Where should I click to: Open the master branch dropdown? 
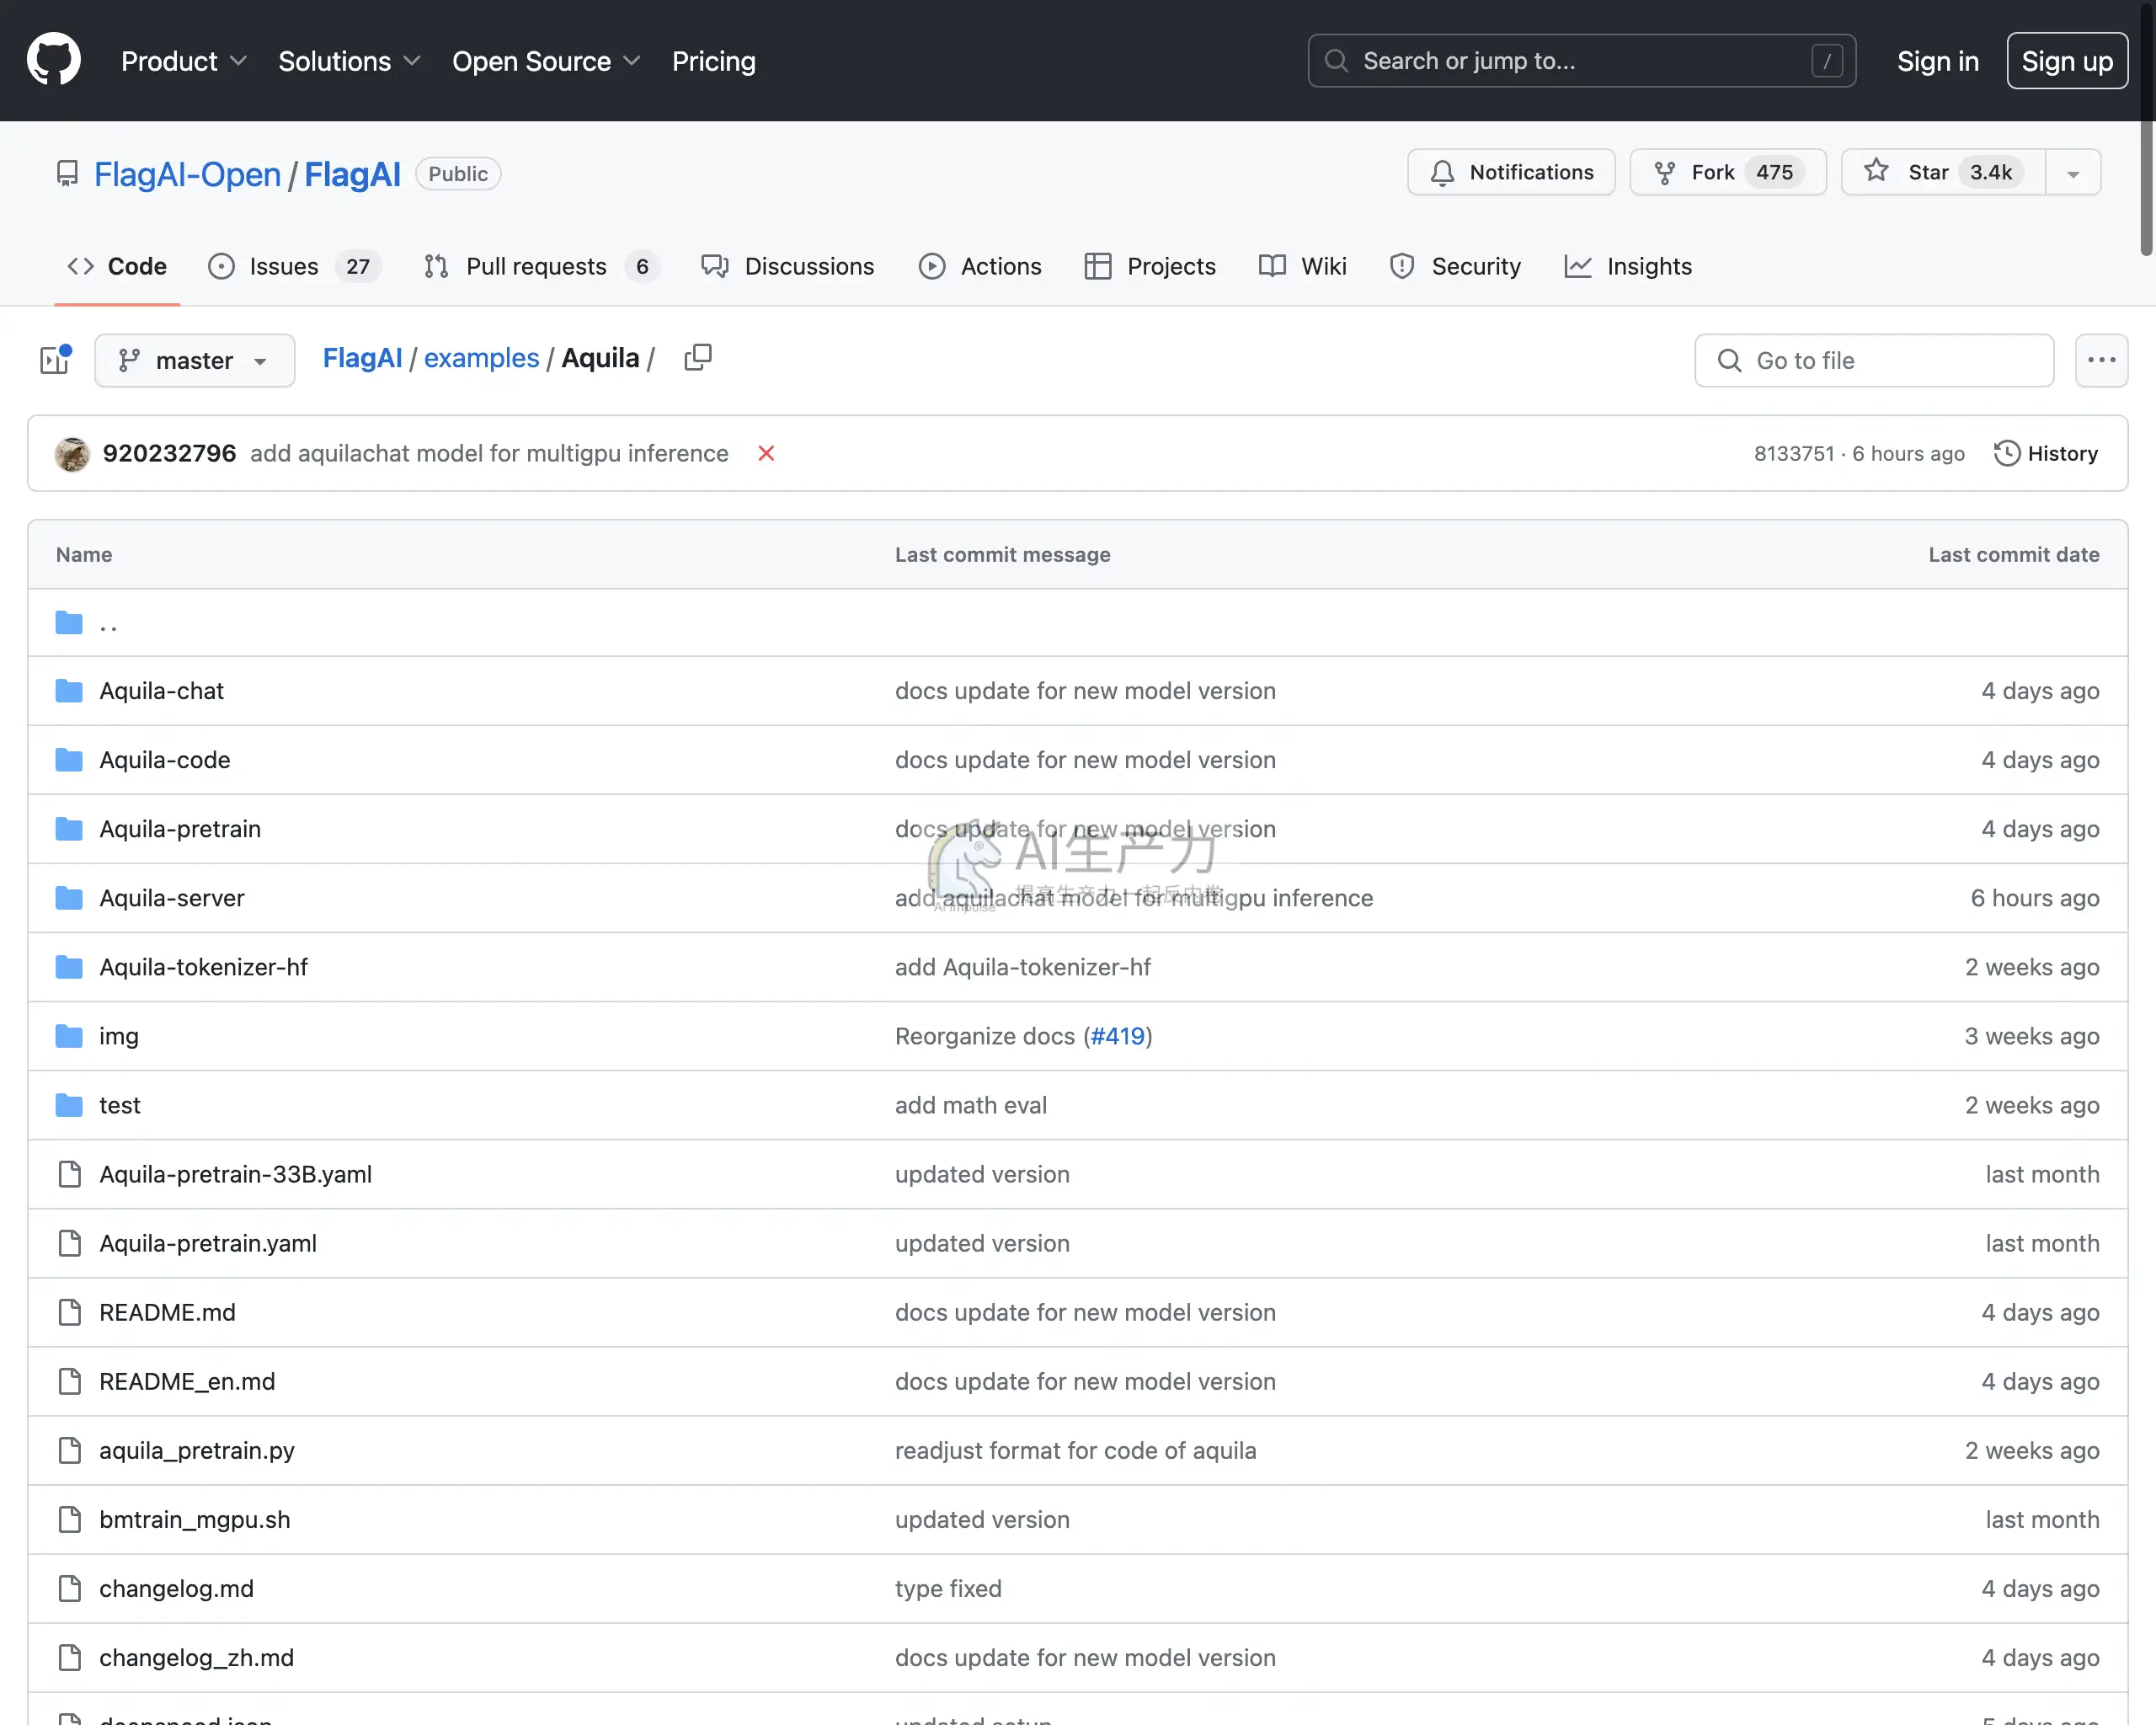(194, 360)
